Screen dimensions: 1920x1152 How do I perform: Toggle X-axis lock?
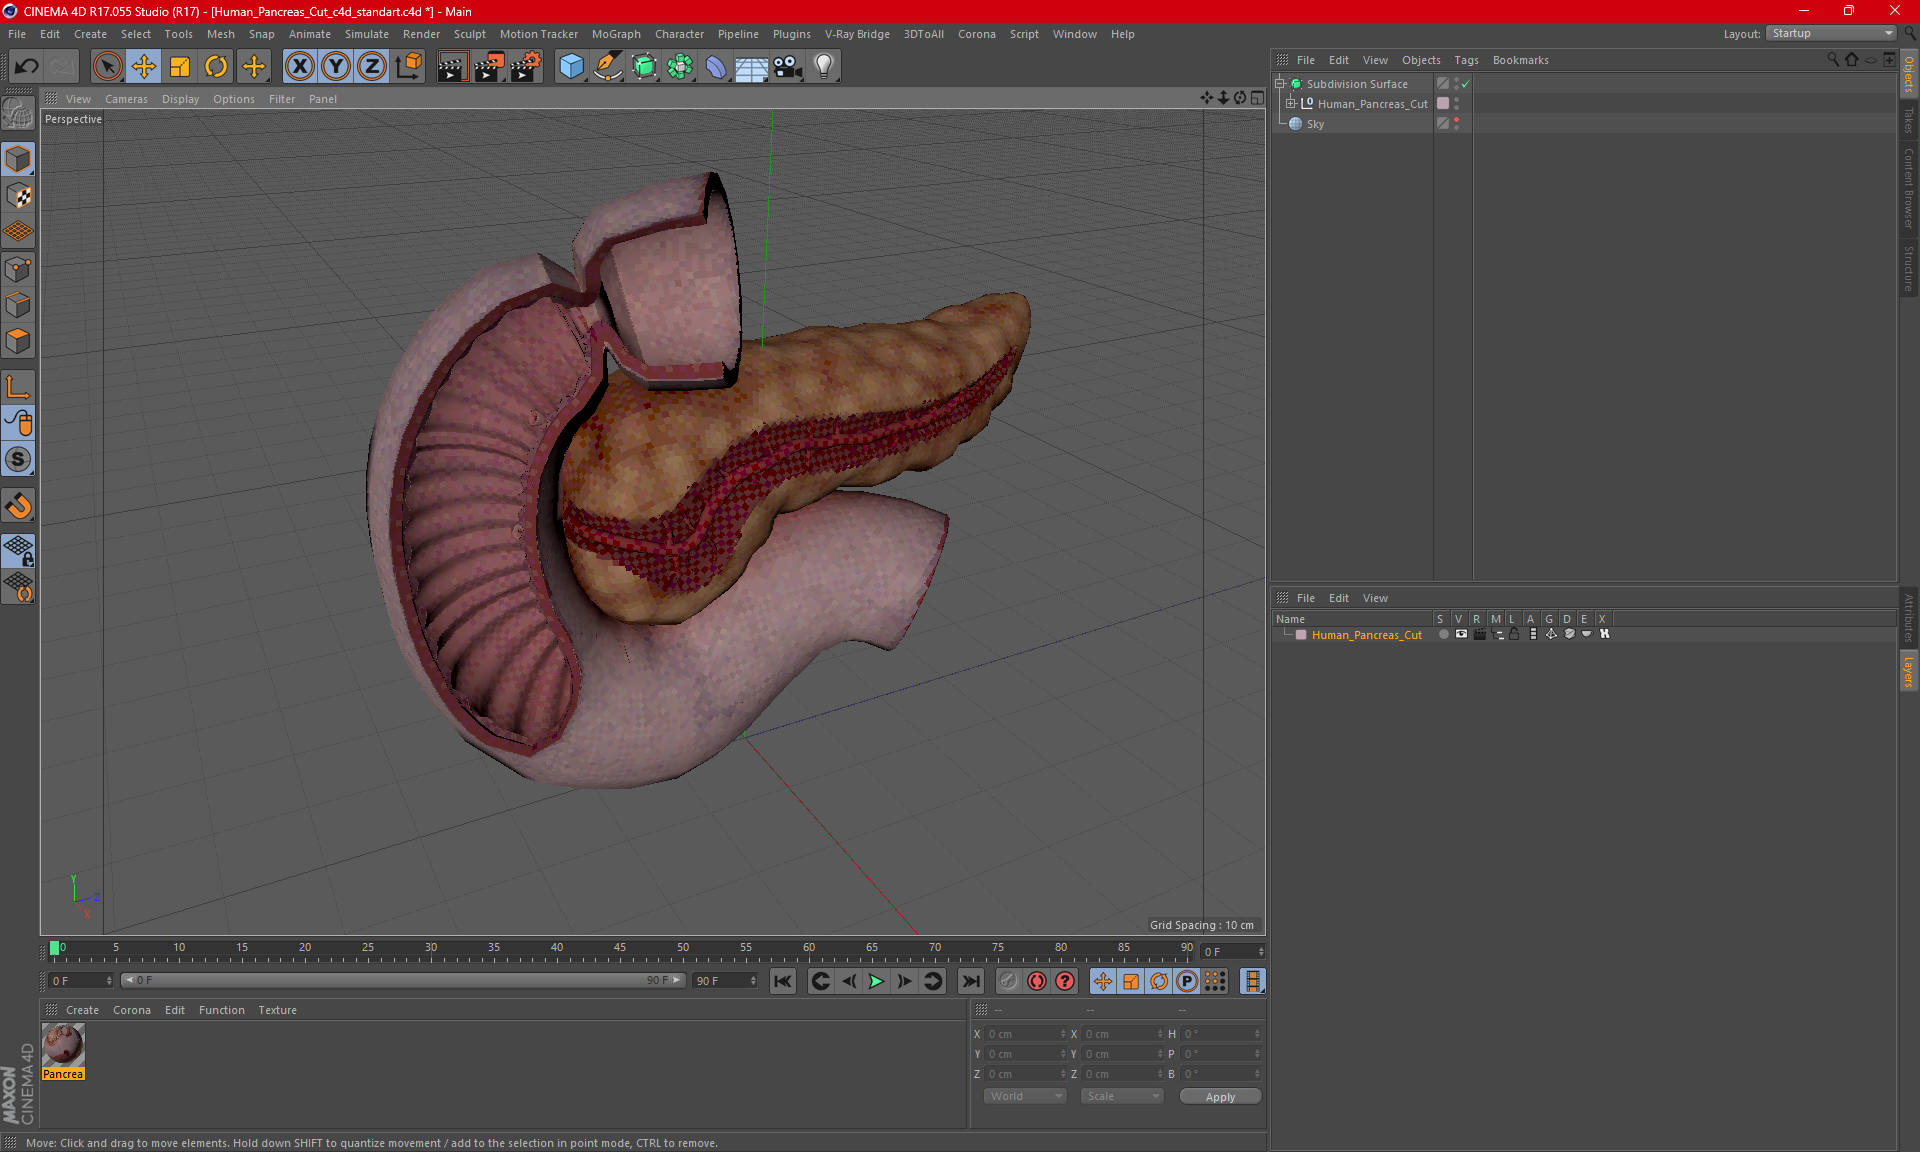[x=299, y=66]
